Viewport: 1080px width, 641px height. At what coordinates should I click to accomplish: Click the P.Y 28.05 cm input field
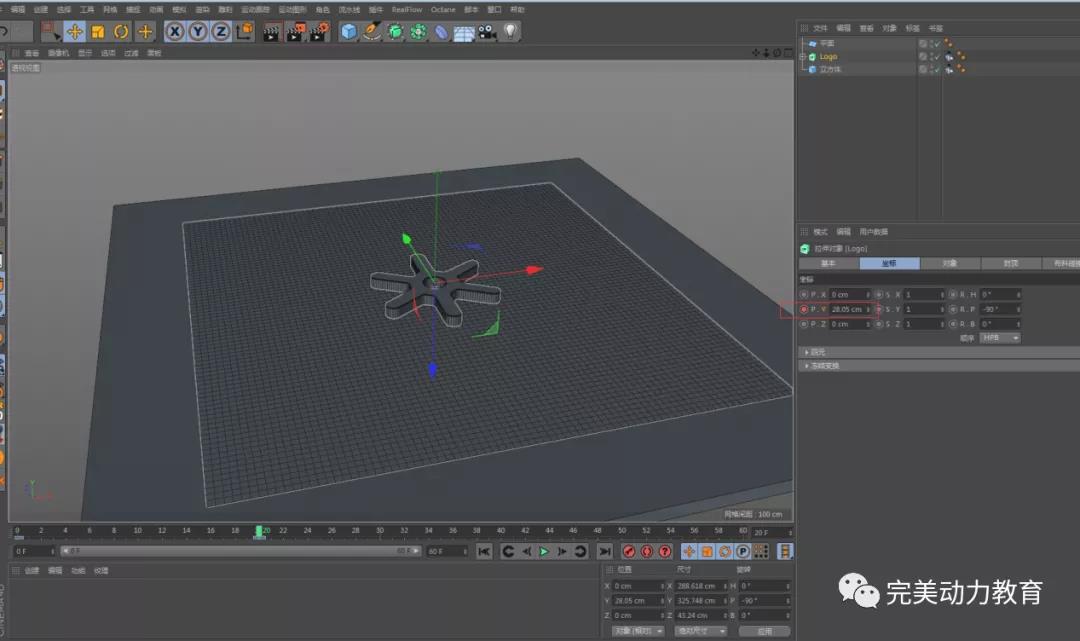pyautogui.click(x=848, y=310)
